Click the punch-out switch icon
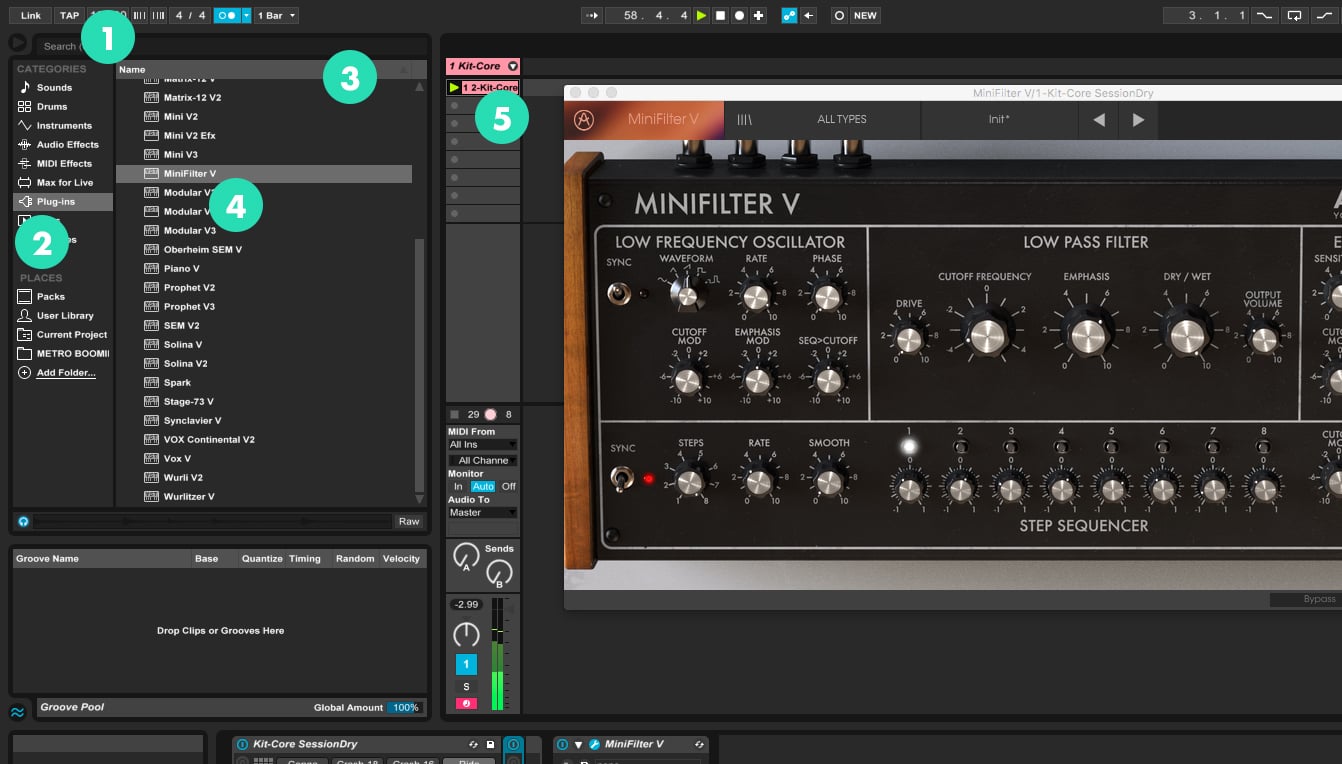The width and height of the screenshot is (1342, 764). [1324, 16]
